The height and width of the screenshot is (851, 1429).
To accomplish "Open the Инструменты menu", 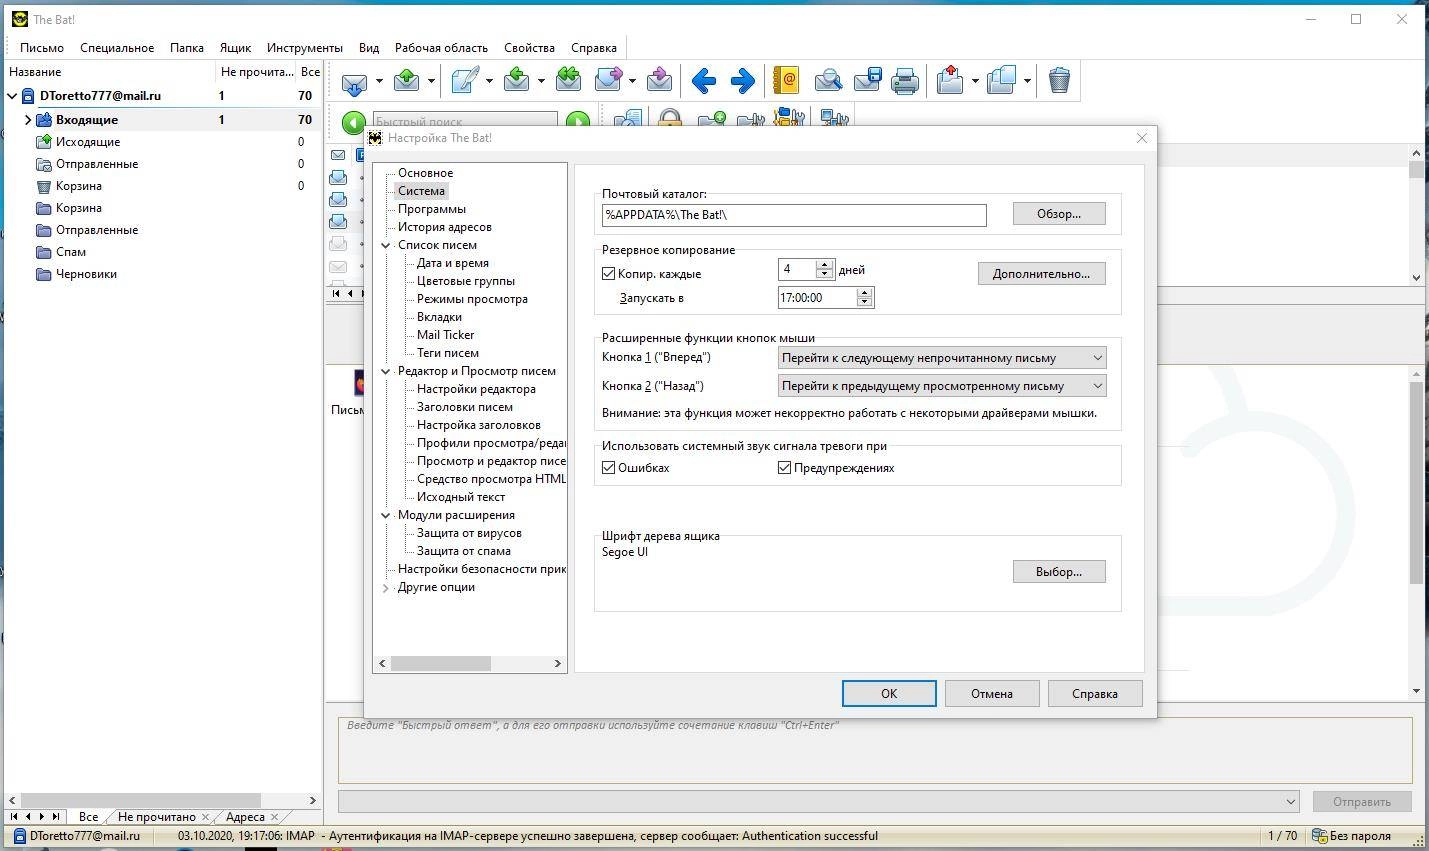I will click(304, 47).
